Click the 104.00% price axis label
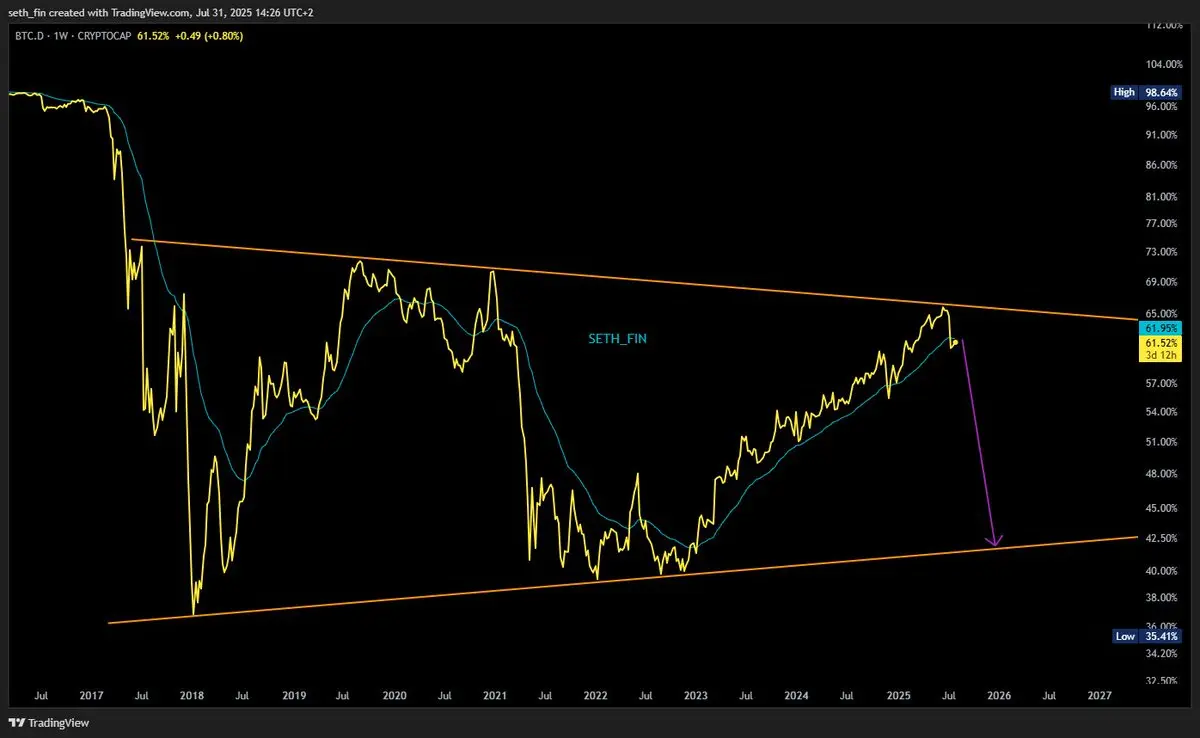Image resolution: width=1200 pixels, height=738 pixels. pos(1163,65)
